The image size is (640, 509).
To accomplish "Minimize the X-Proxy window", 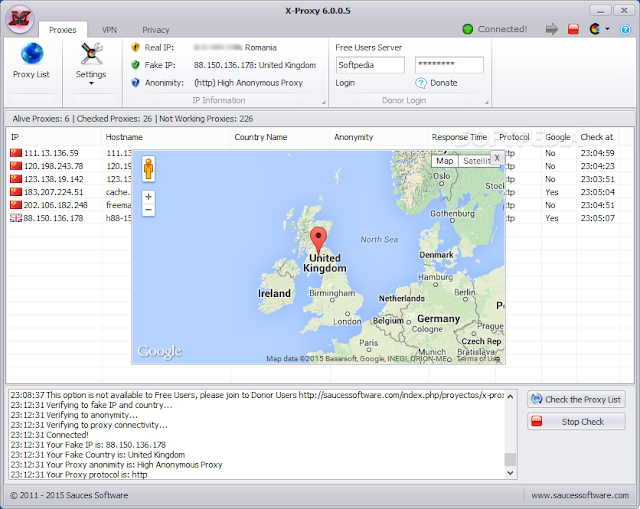I will [600, 10].
